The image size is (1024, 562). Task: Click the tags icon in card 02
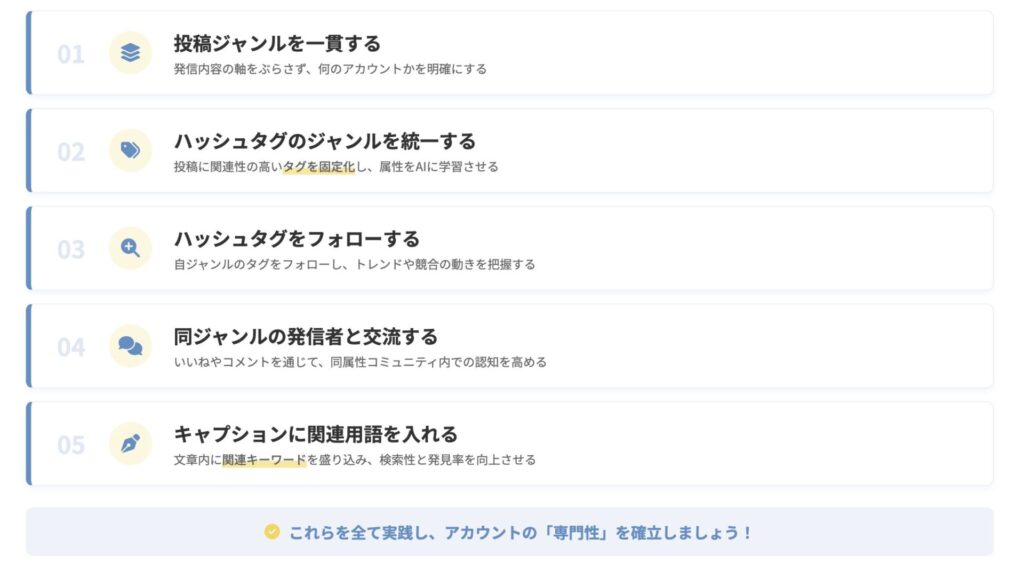(x=130, y=150)
